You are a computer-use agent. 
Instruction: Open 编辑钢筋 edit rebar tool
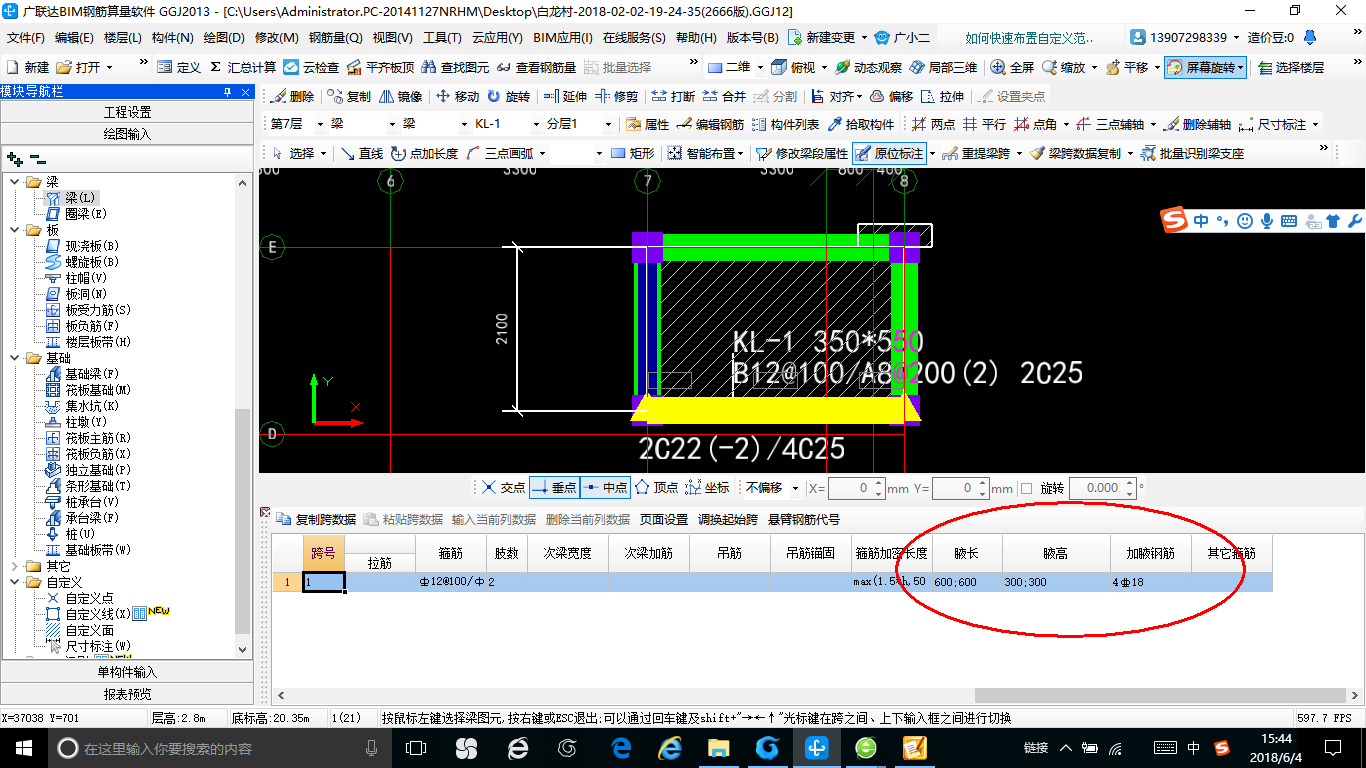(x=710, y=125)
